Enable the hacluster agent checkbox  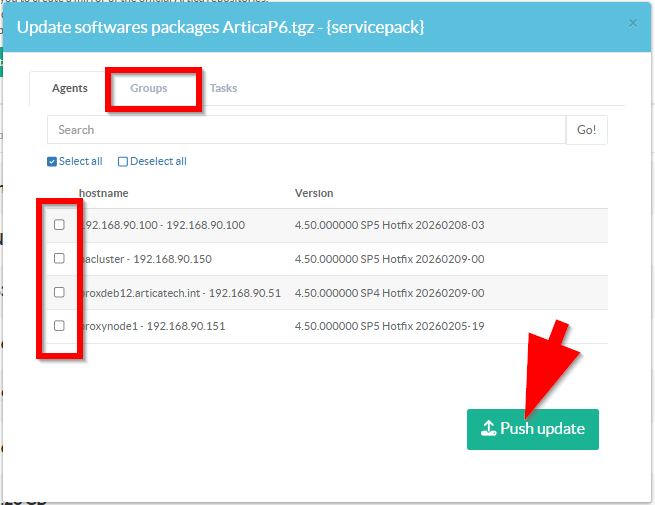(59, 259)
